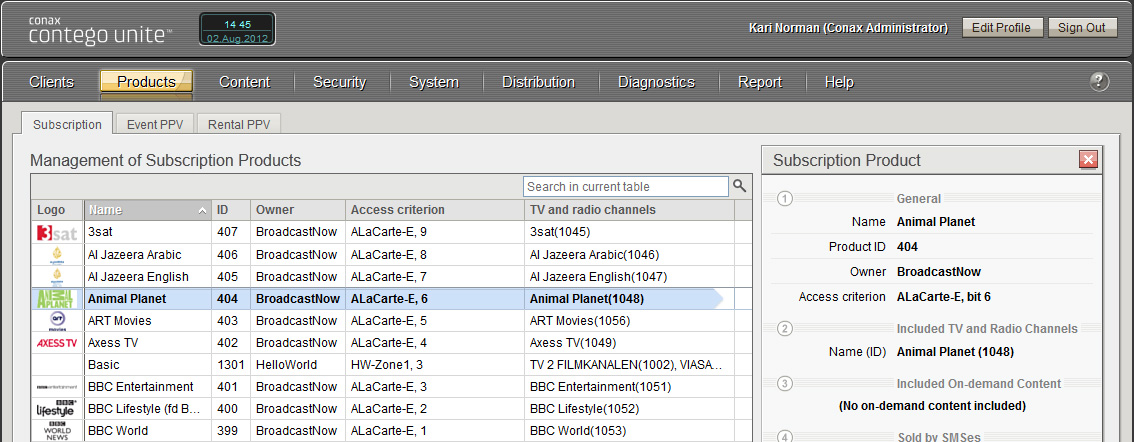Image resolution: width=1134 pixels, height=442 pixels.
Task: Open the Security menu
Action: coord(339,82)
